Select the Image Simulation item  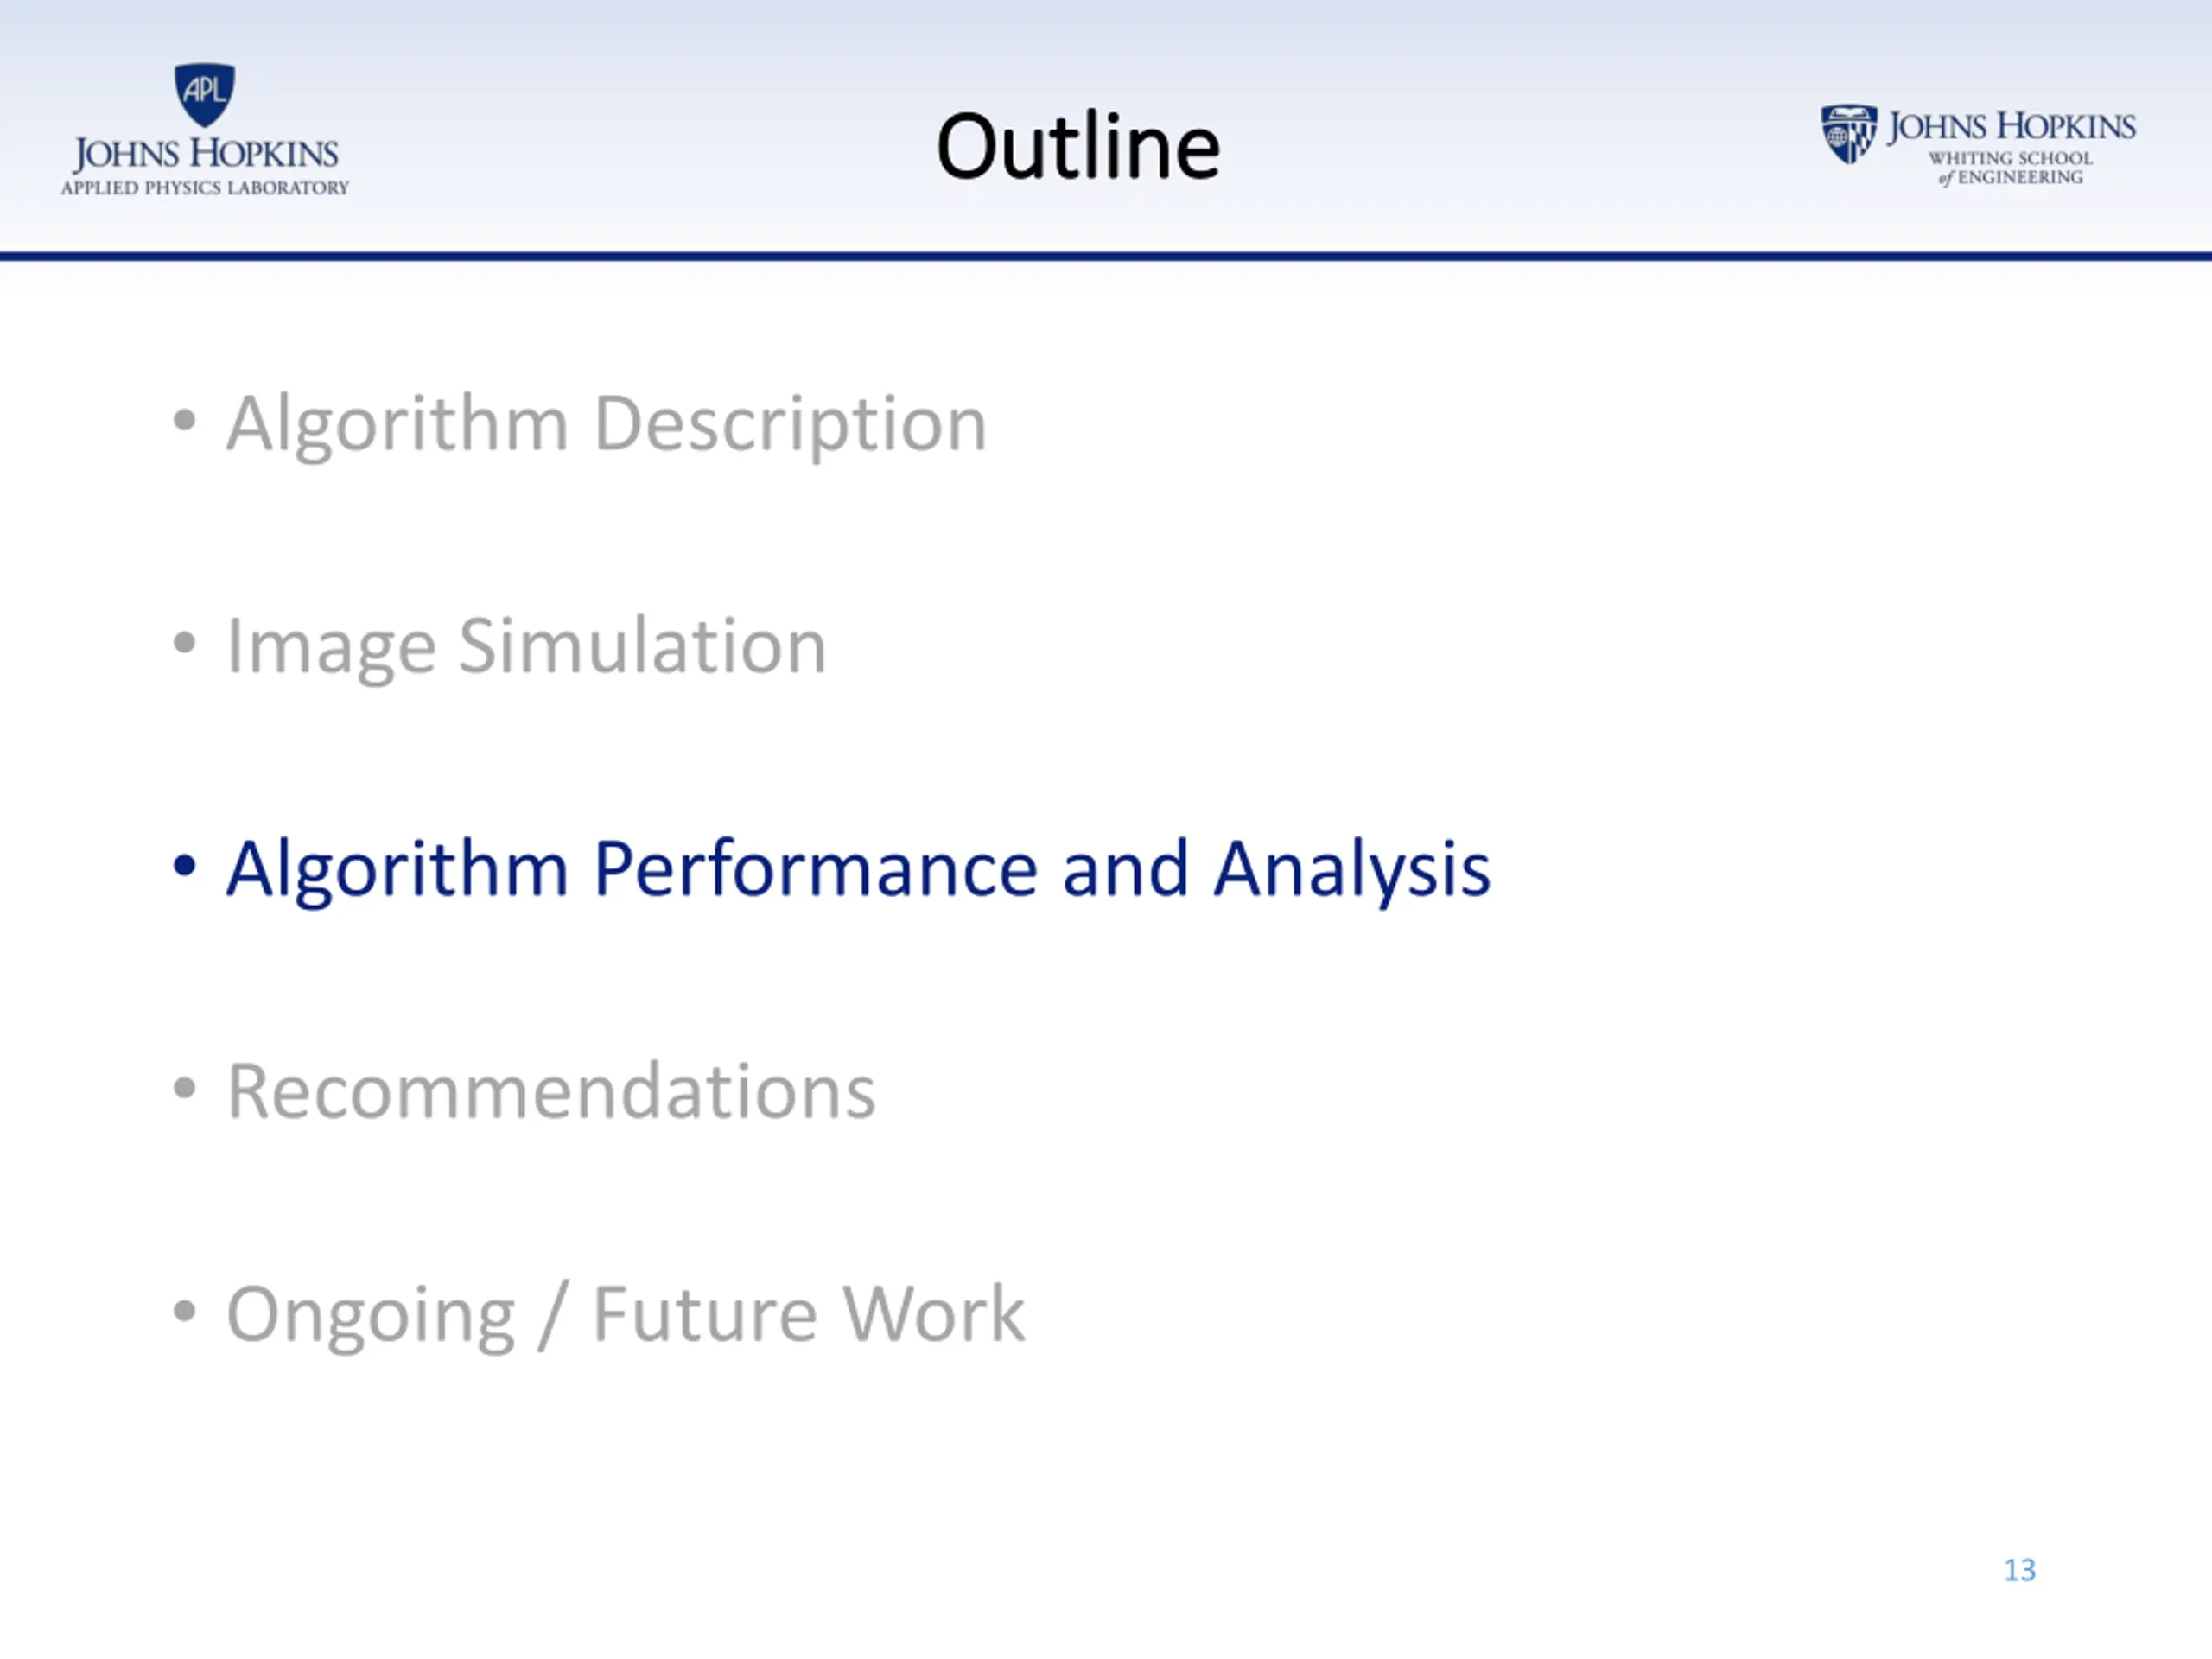click(527, 647)
